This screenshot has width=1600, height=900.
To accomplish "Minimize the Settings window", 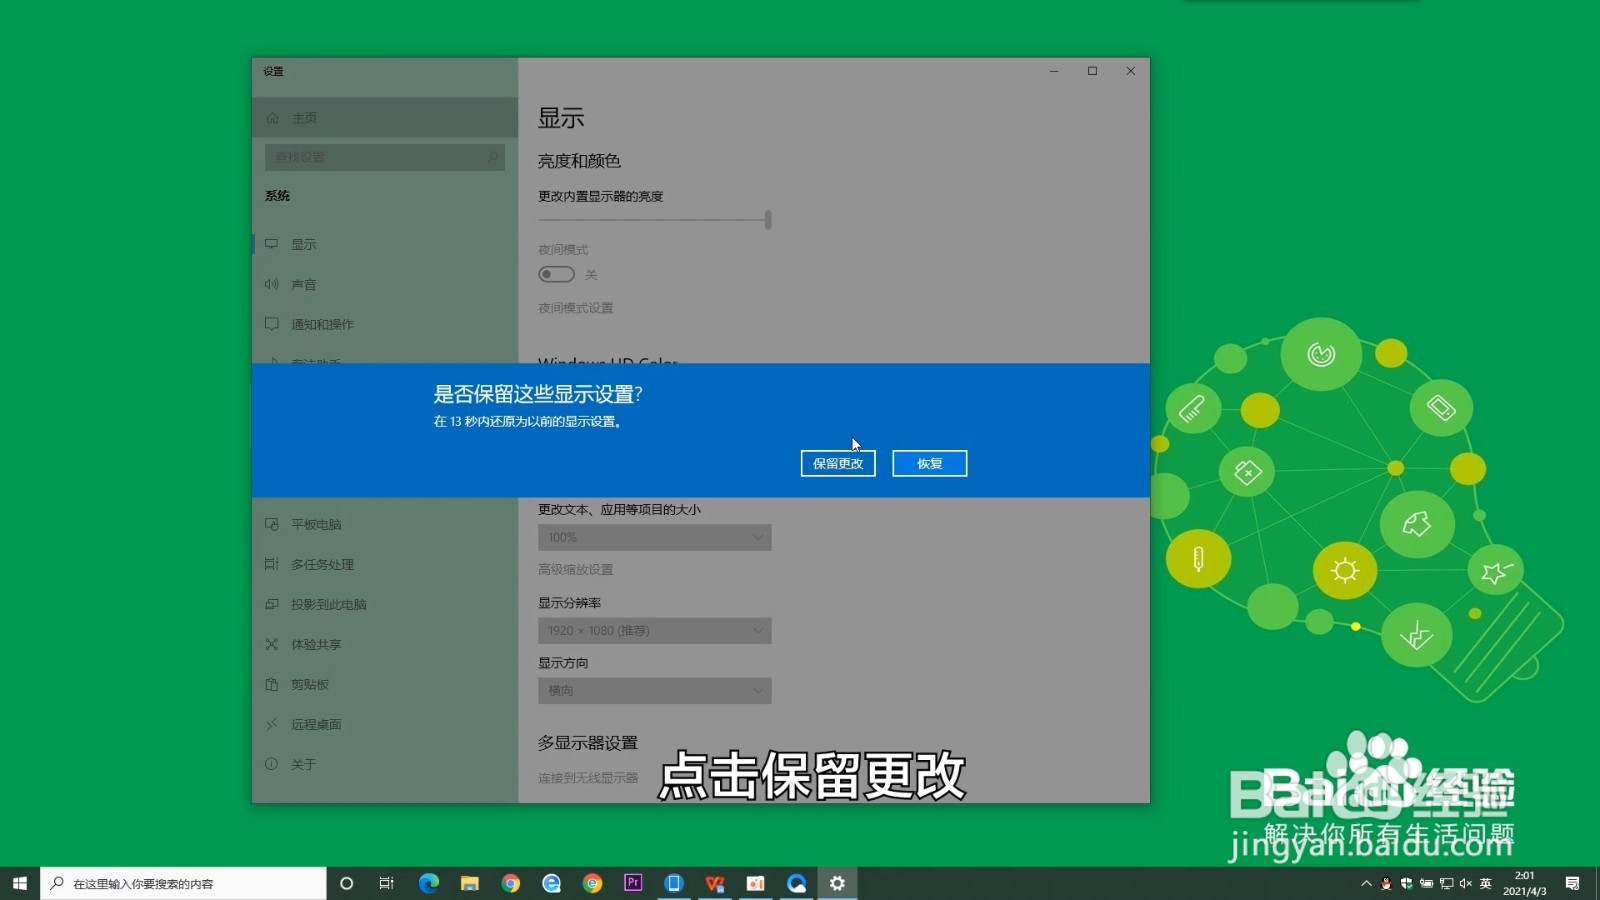I will (1054, 71).
